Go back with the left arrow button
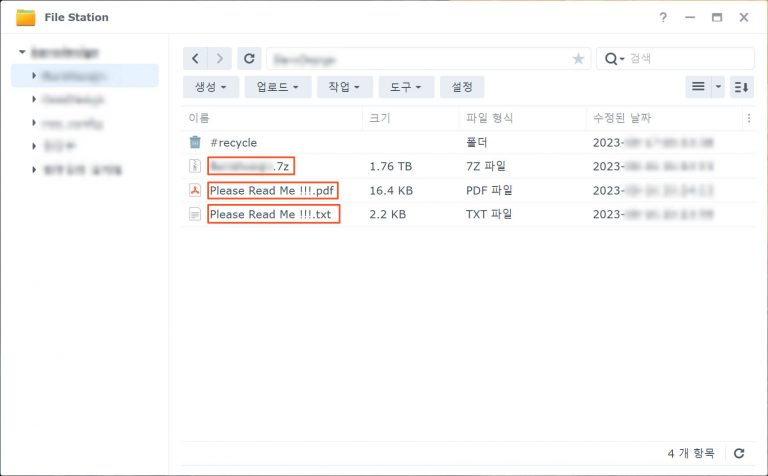 (x=195, y=59)
